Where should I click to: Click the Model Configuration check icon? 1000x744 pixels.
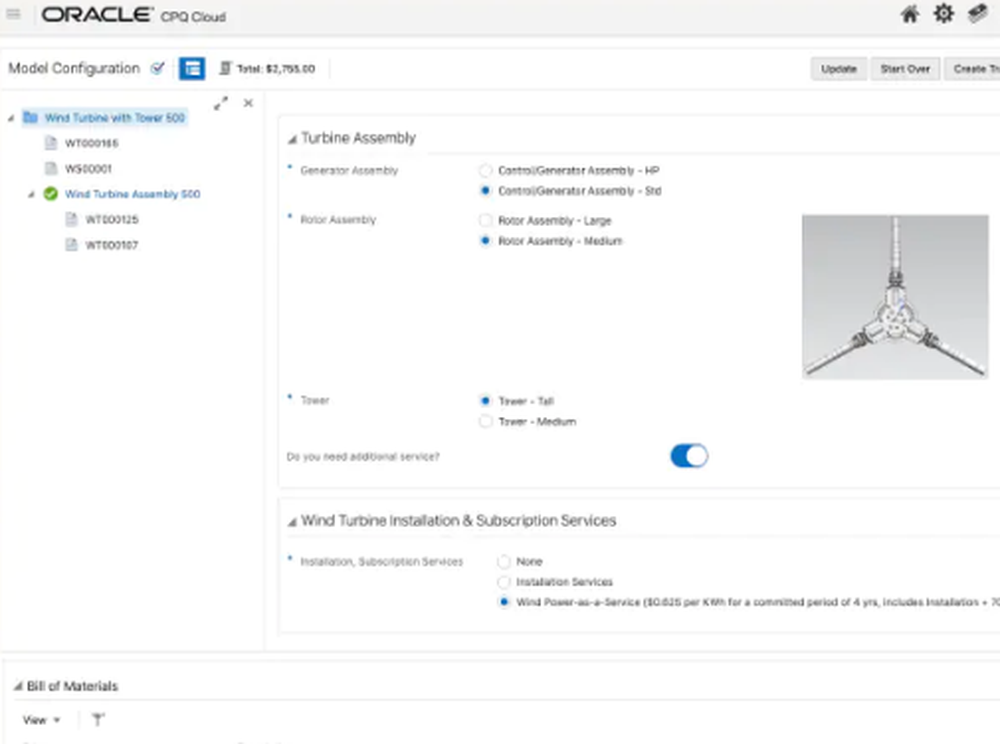coord(158,68)
